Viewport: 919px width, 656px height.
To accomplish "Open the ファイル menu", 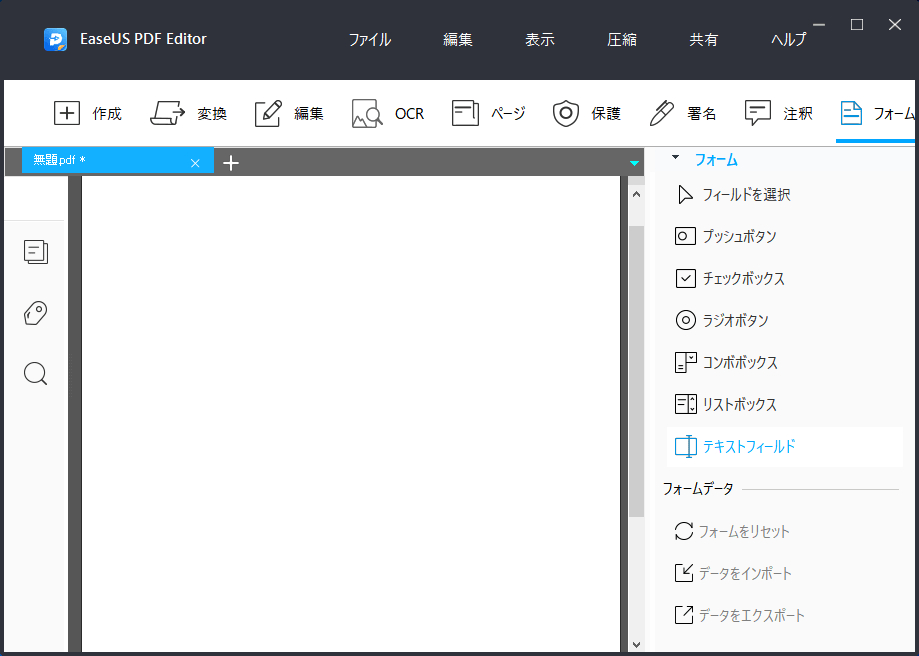I will pyautogui.click(x=369, y=40).
